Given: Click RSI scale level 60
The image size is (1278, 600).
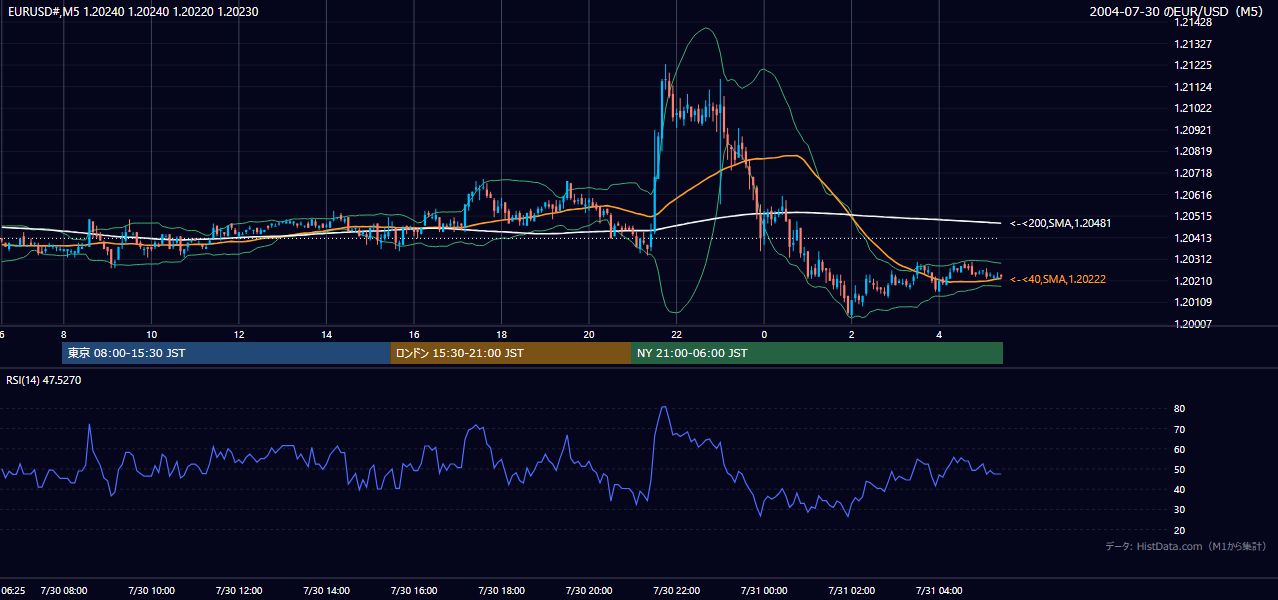Looking at the screenshot, I should 1180,449.
